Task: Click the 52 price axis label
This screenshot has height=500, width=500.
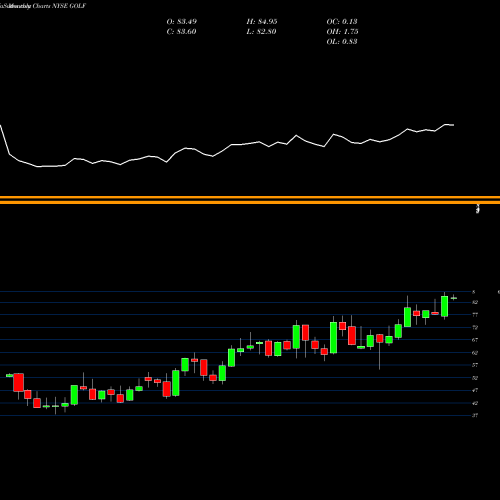Action: point(475,378)
